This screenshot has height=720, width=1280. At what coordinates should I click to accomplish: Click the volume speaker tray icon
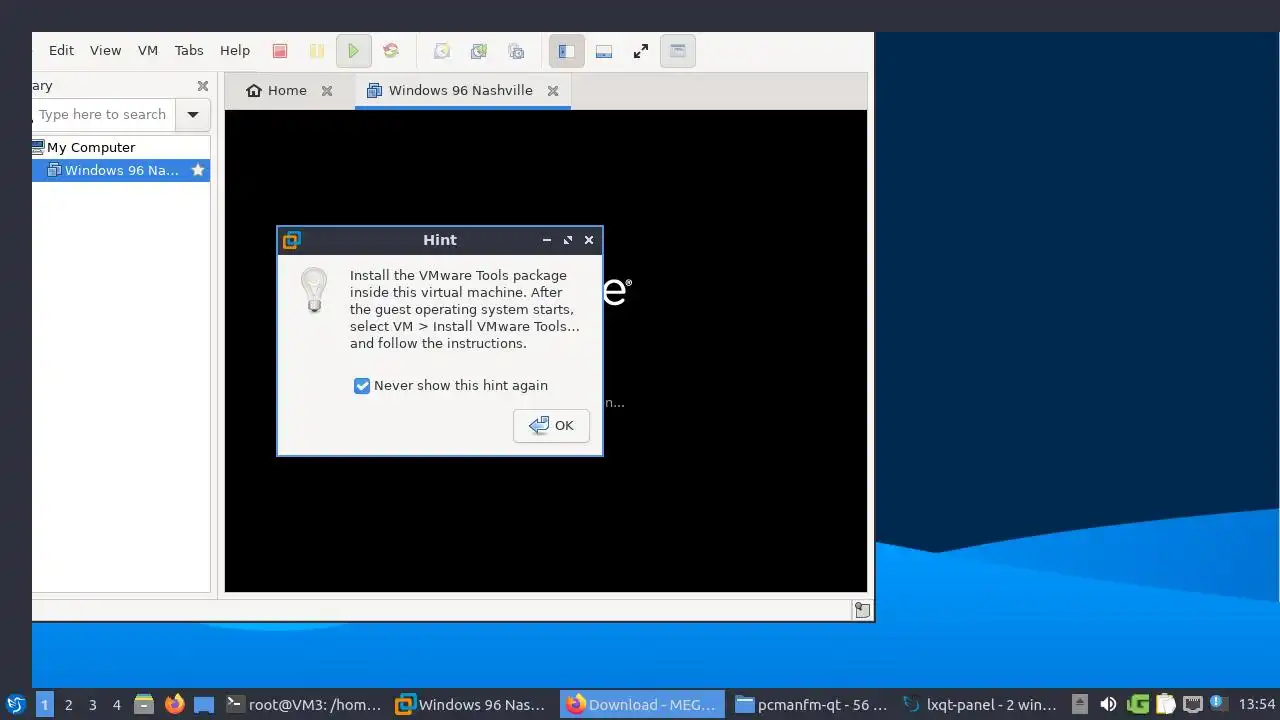(x=1107, y=704)
